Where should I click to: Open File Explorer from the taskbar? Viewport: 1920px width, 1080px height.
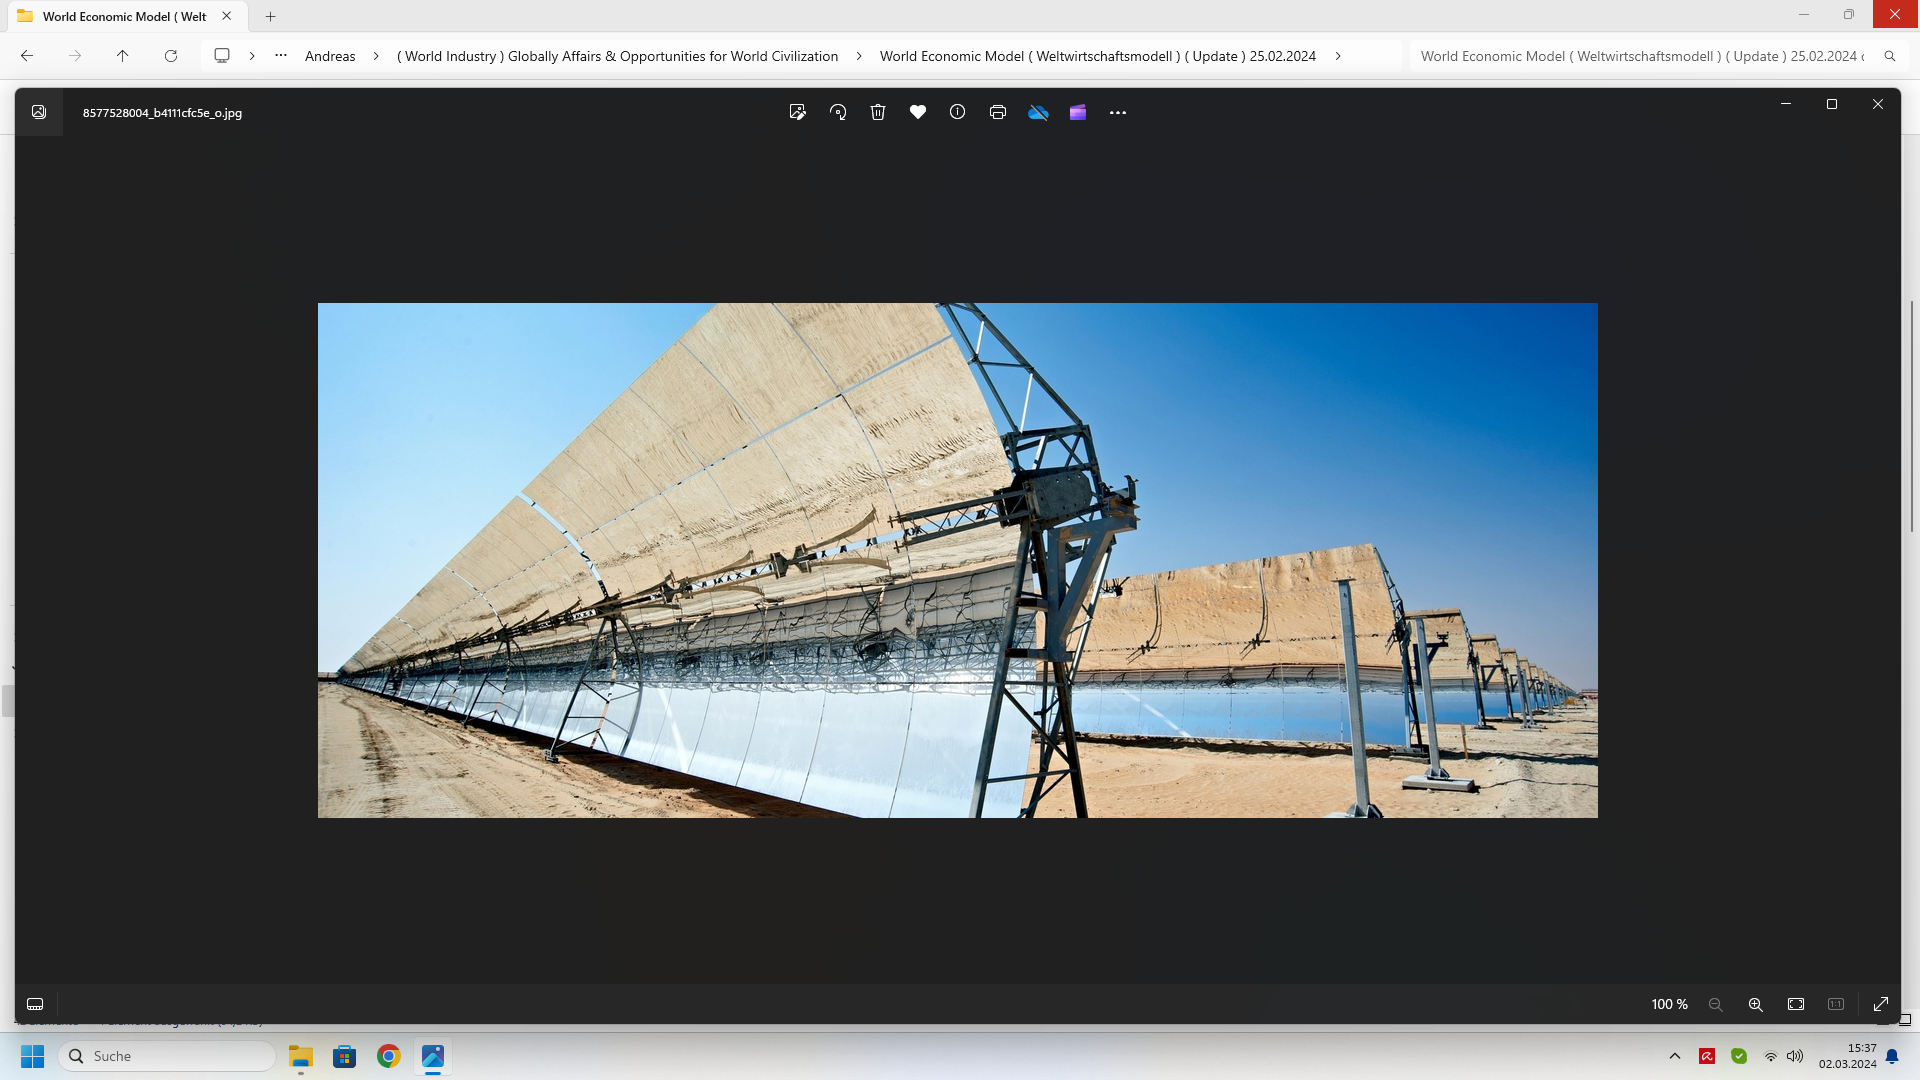coord(301,1056)
